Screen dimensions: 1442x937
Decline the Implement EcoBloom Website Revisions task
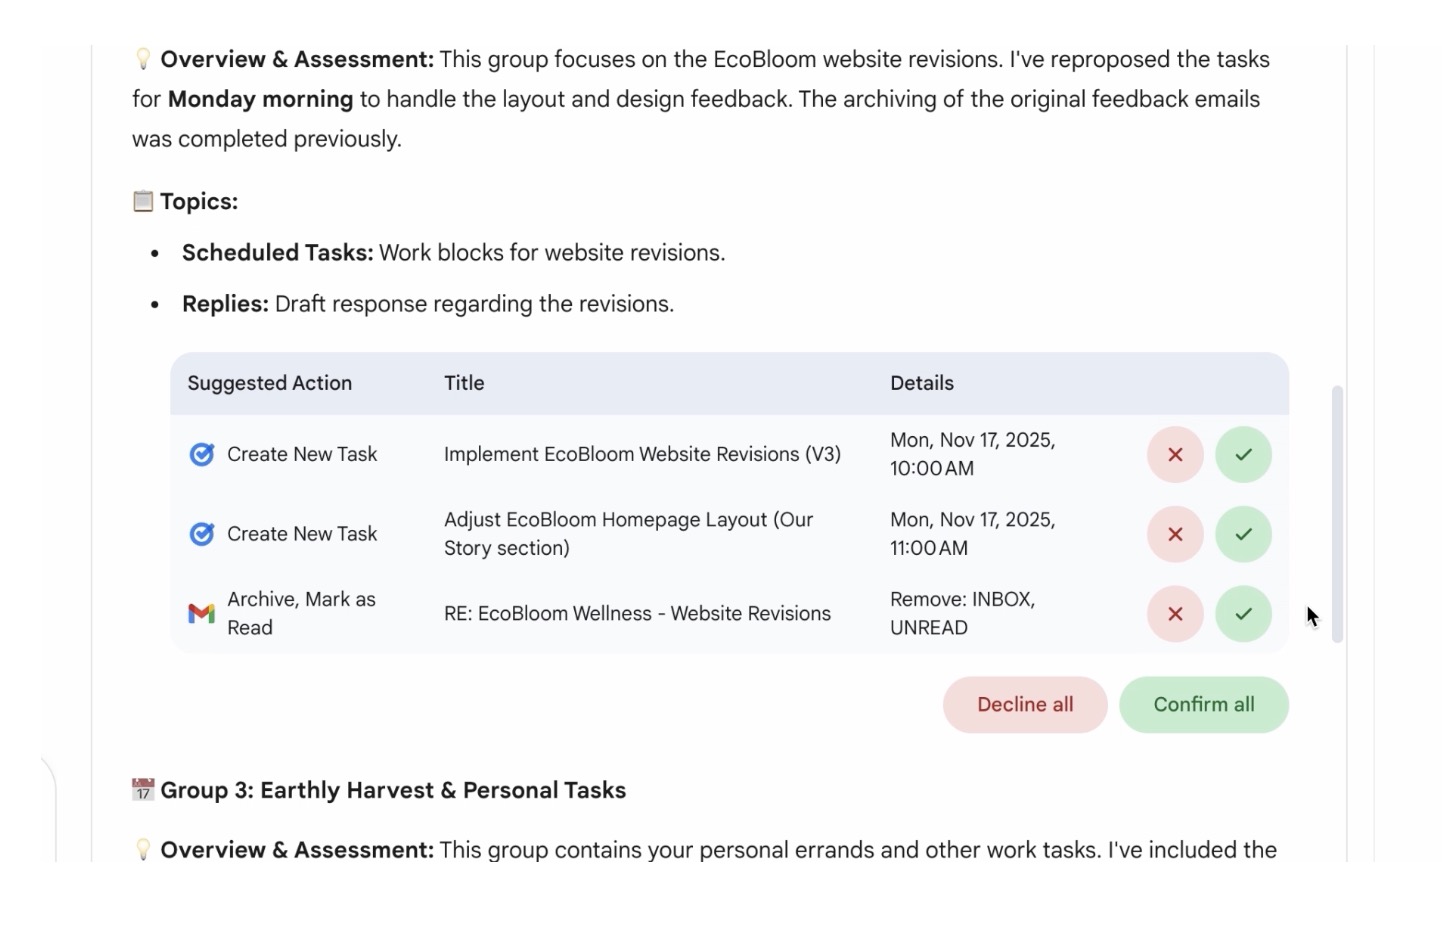click(1175, 455)
